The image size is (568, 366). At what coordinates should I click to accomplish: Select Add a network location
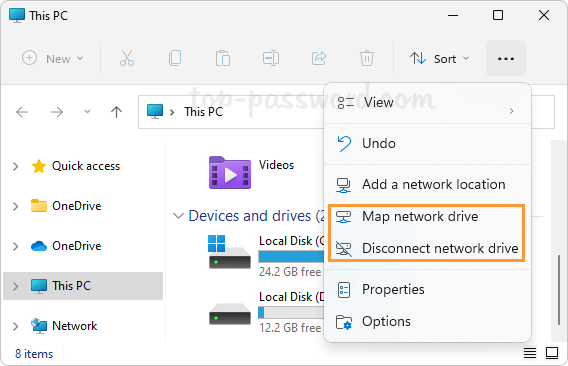coord(427,184)
